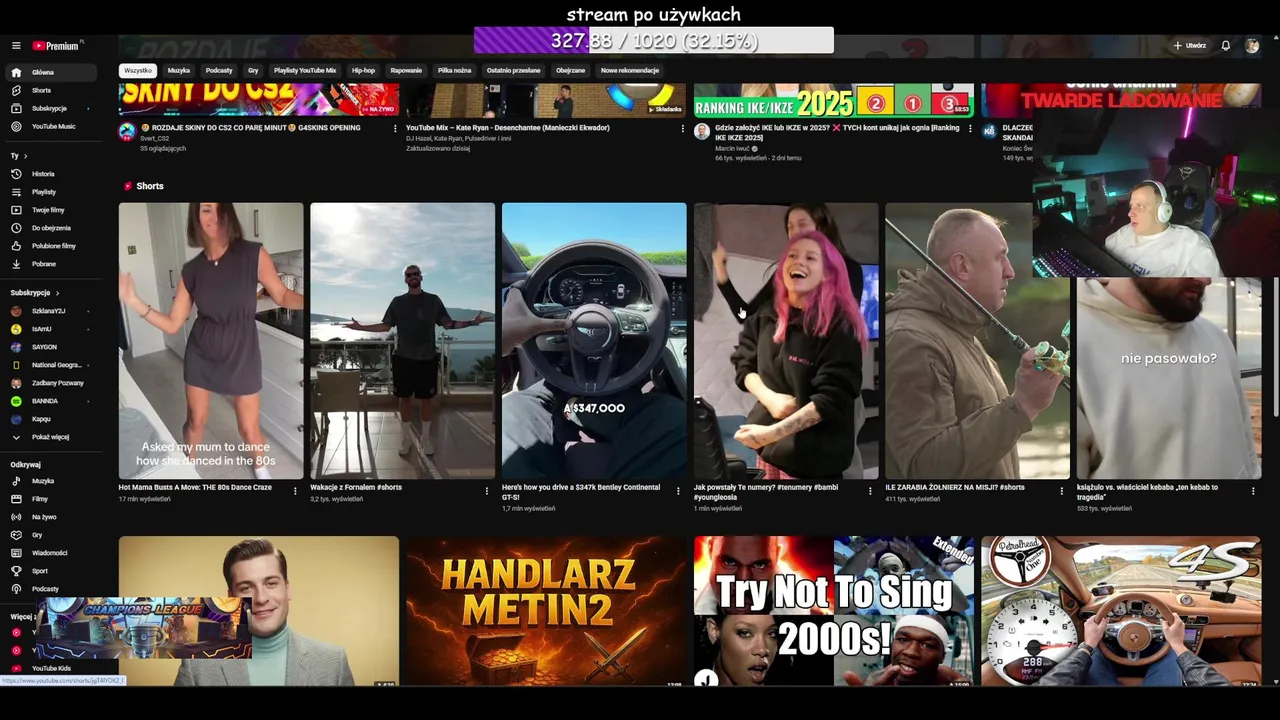Open the Do obejrzenia watch-later icon
The width and height of the screenshot is (1280, 720).
pyautogui.click(x=16, y=228)
